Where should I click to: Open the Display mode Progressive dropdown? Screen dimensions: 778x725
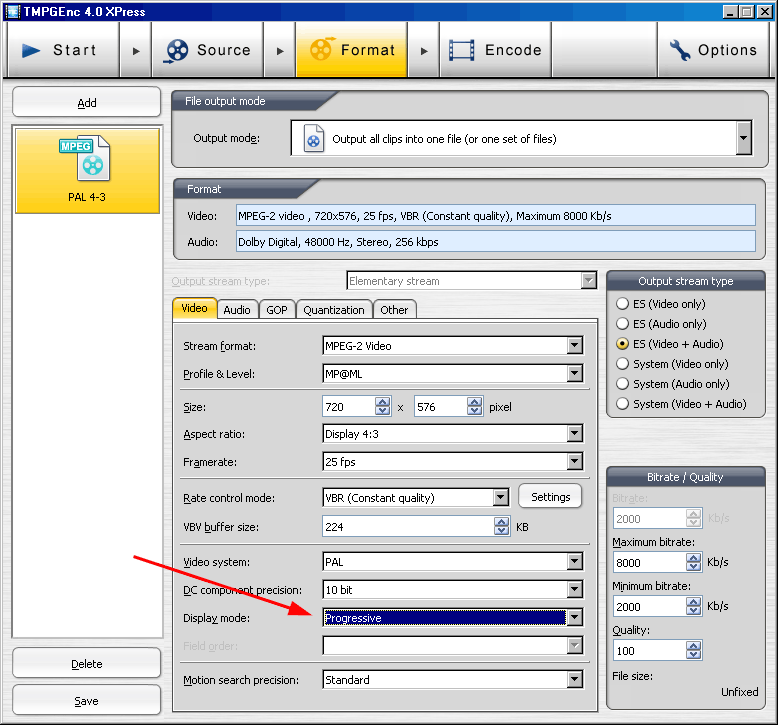[x=575, y=617]
